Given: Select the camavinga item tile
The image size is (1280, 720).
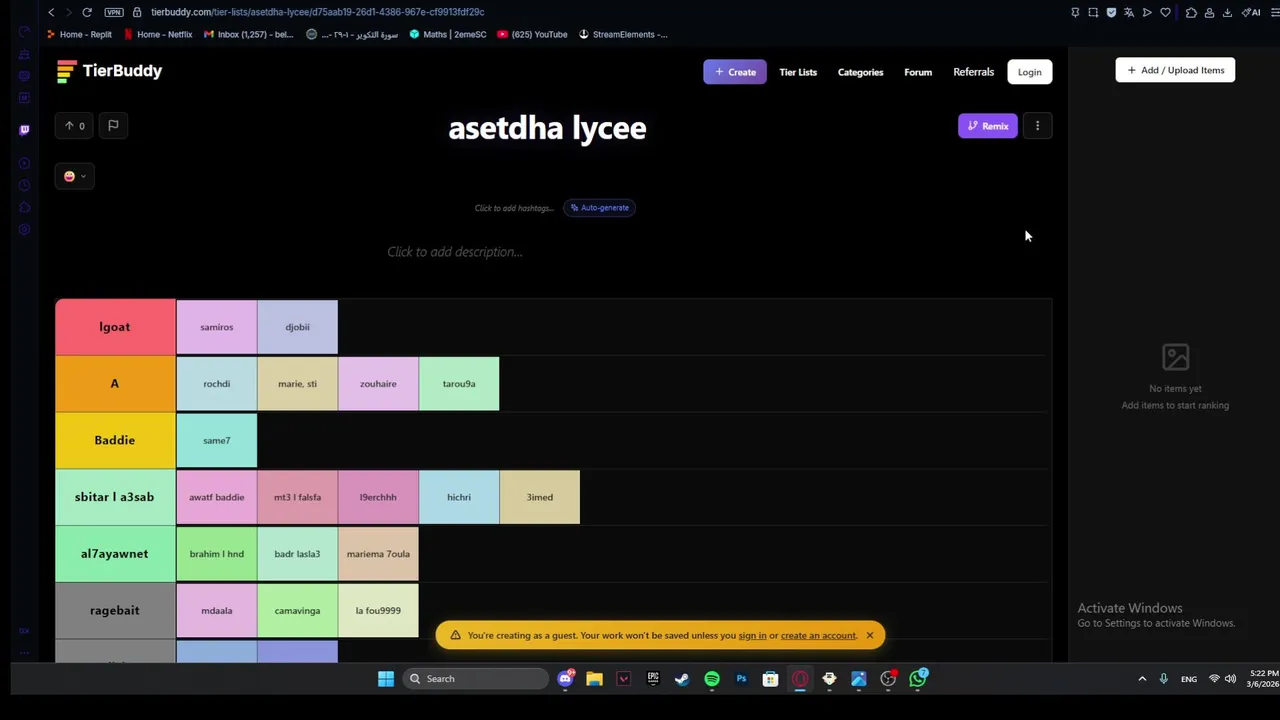Looking at the screenshot, I should click(297, 610).
